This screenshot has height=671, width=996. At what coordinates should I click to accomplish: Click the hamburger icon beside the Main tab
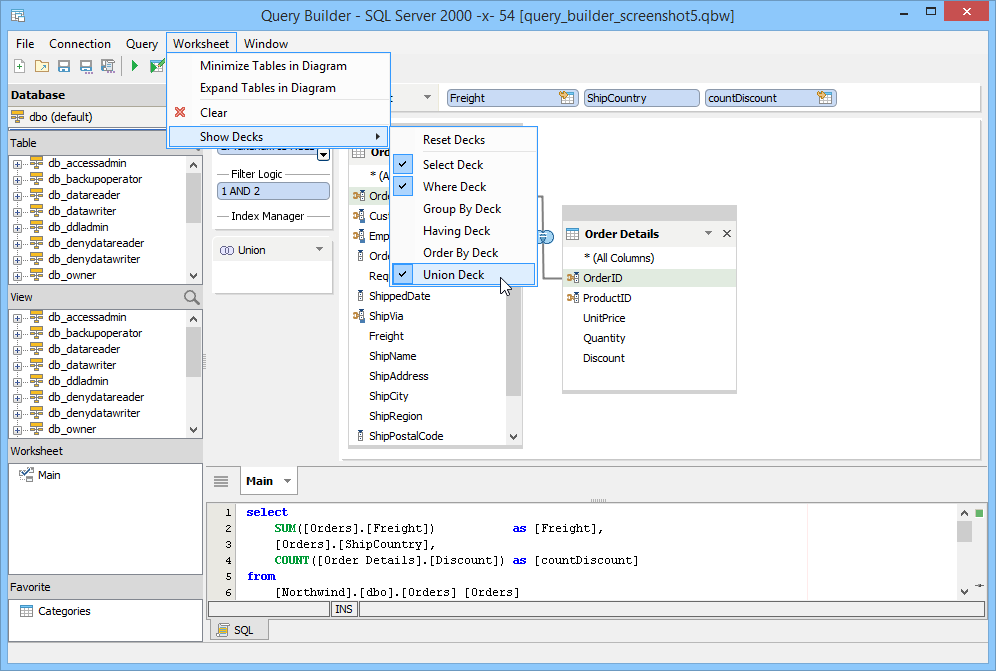[x=221, y=481]
